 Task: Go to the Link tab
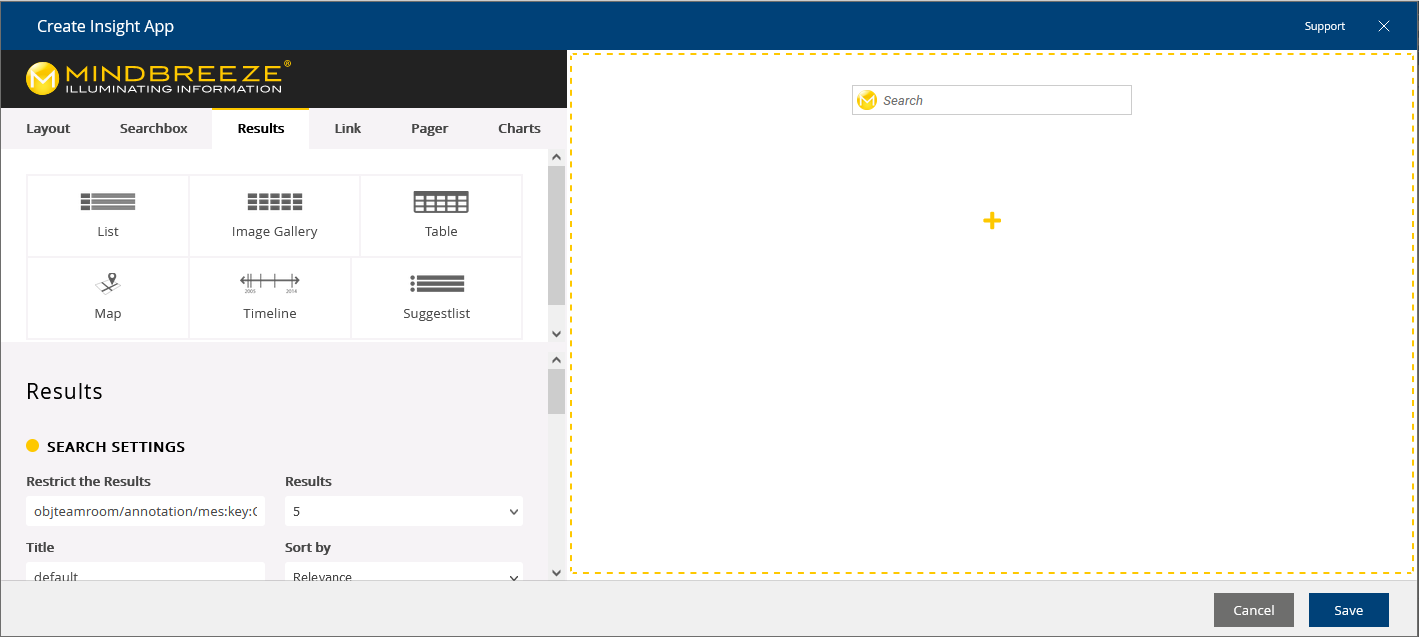point(348,128)
